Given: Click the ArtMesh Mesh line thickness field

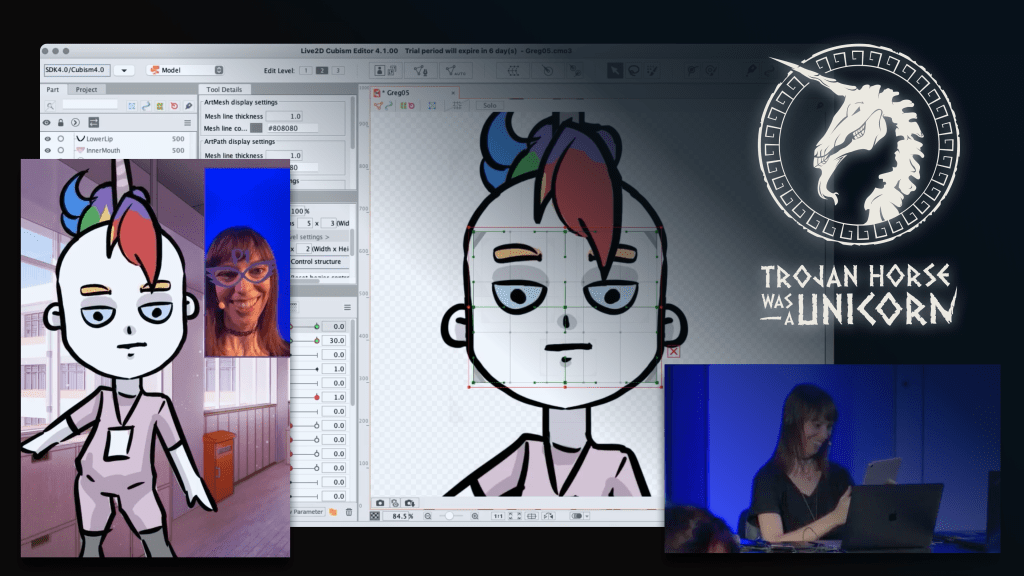Looking at the screenshot, I should click(285, 116).
